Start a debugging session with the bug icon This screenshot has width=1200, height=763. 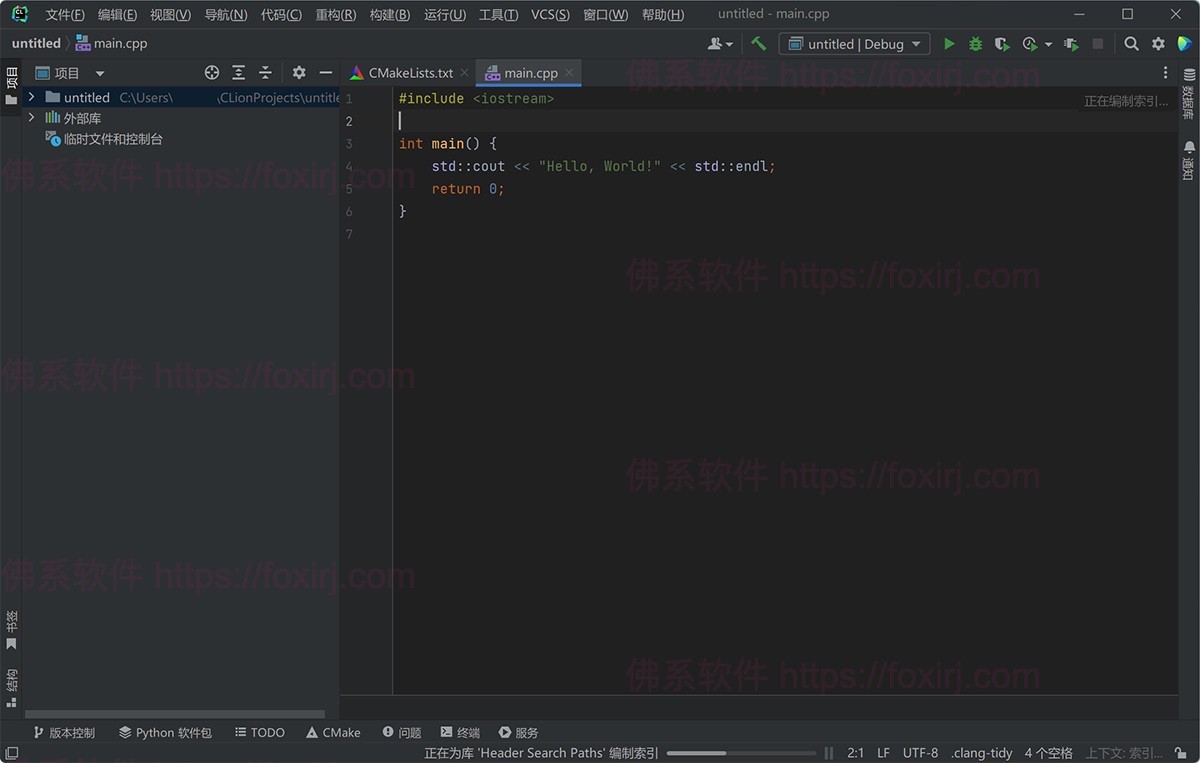tap(974, 44)
